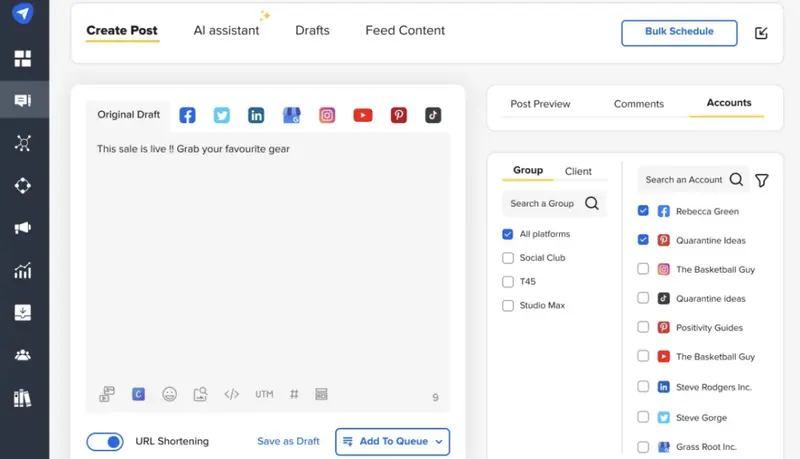The height and width of the screenshot is (459, 800).
Task: Switch to the TikTok platform draft icon
Action: click(x=433, y=115)
